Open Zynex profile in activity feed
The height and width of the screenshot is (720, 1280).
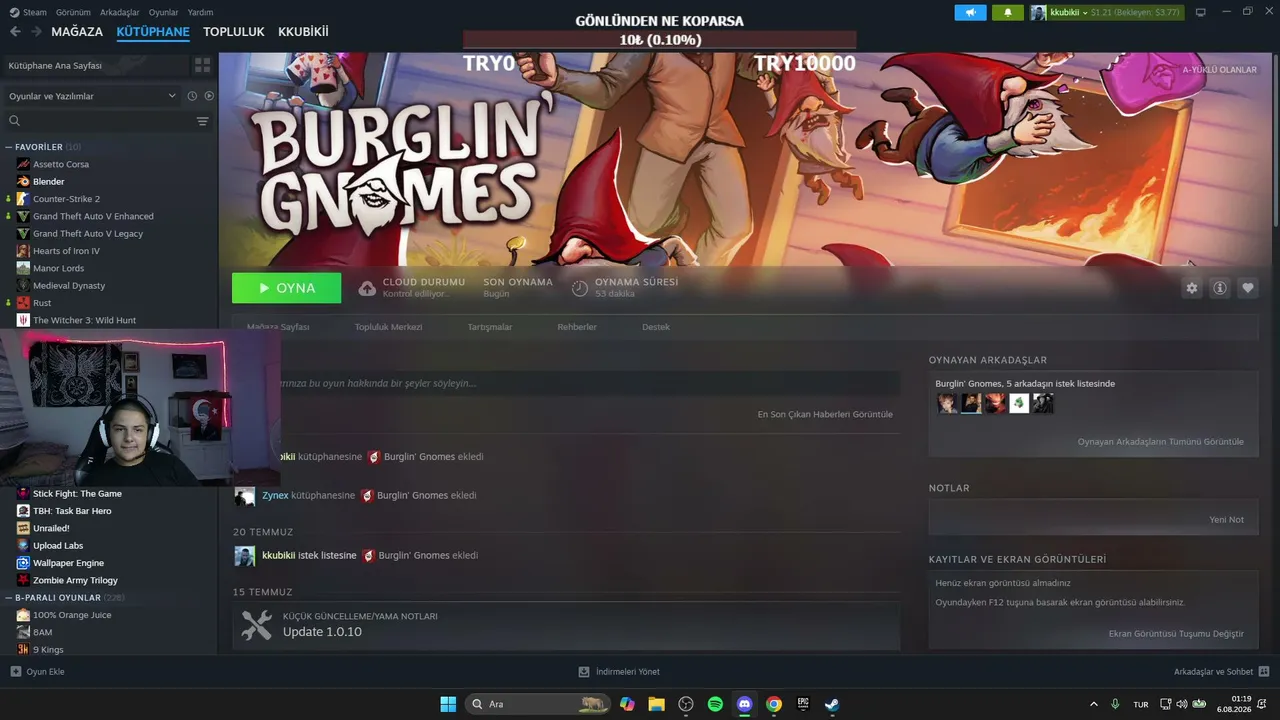[274, 495]
